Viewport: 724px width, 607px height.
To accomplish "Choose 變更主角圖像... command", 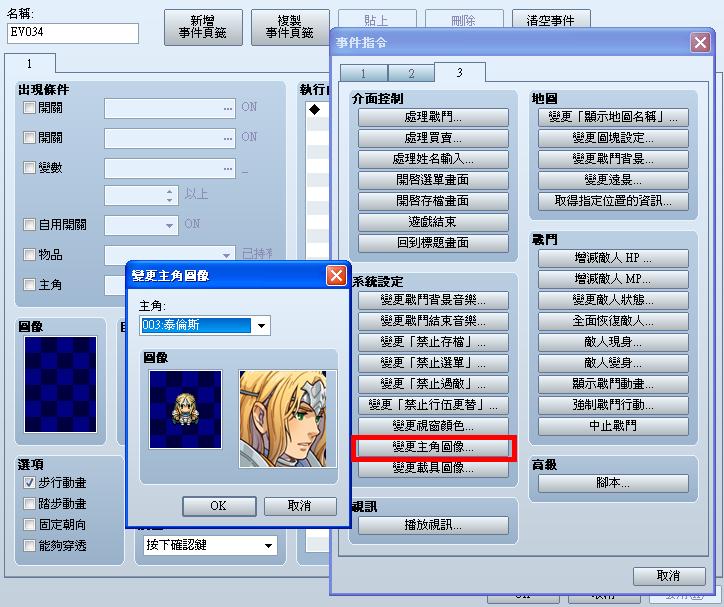I will [x=433, y=447].
